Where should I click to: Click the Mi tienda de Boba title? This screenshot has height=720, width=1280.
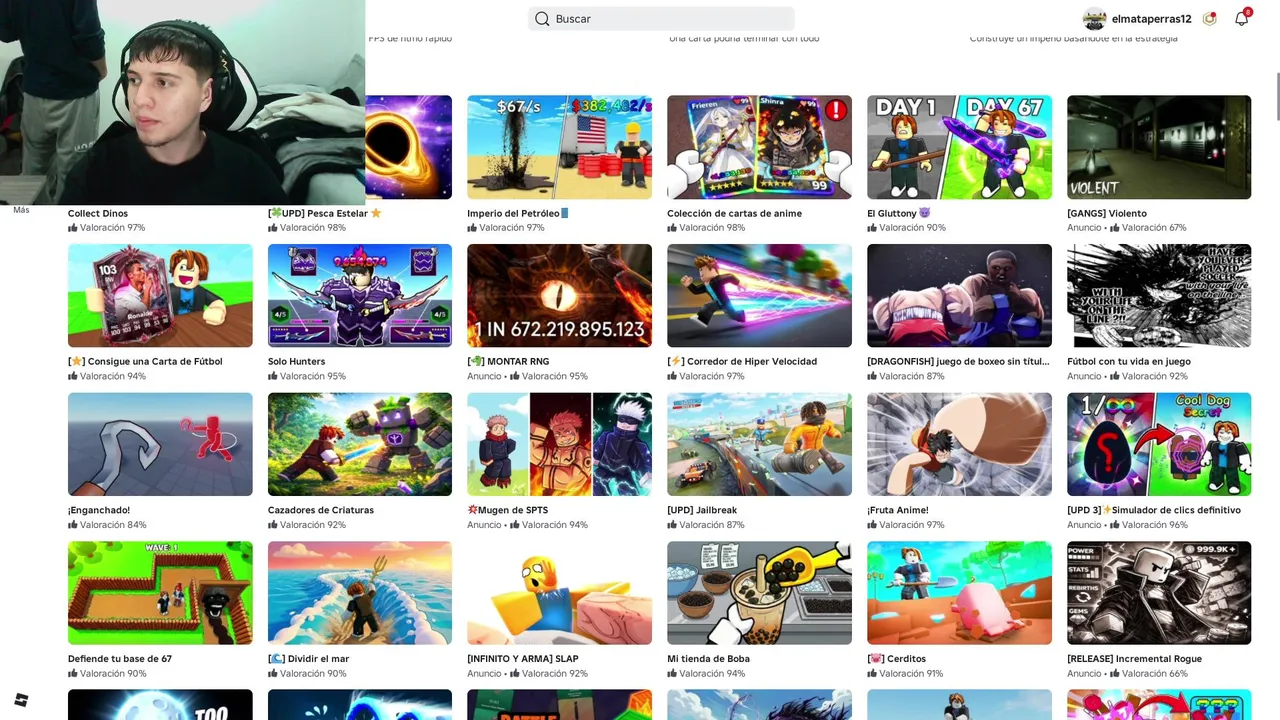point(708,659)
